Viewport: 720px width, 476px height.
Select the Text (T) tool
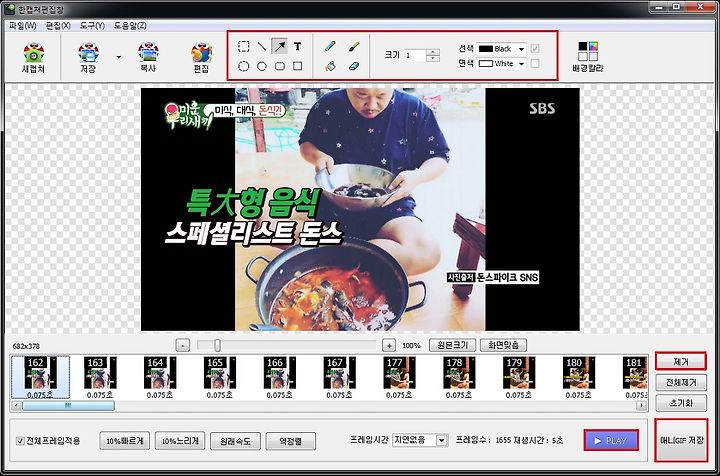(298, 46)
